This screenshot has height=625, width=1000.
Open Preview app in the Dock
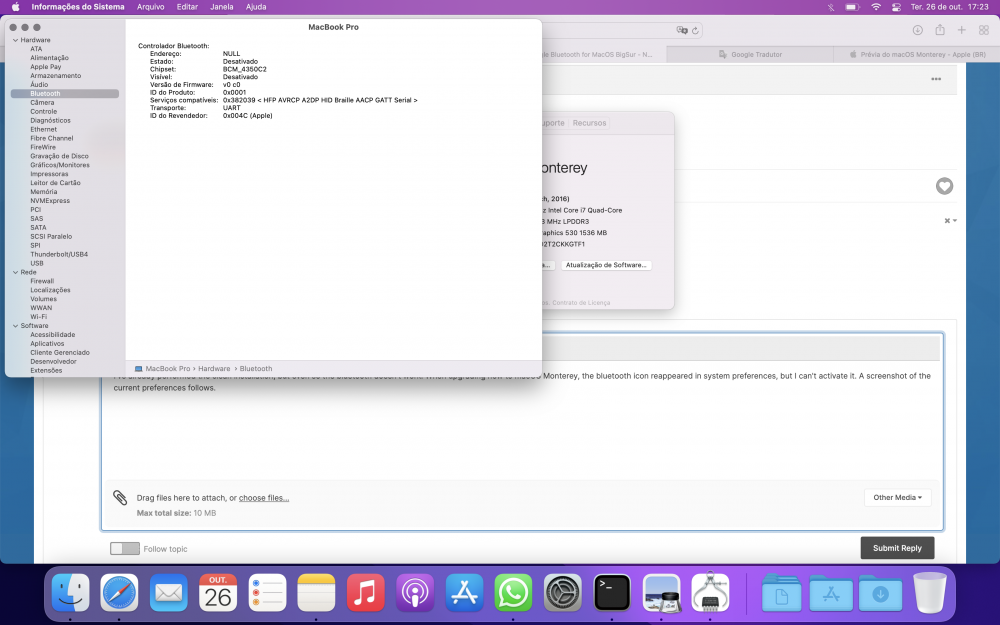click(x=661, y=592)
